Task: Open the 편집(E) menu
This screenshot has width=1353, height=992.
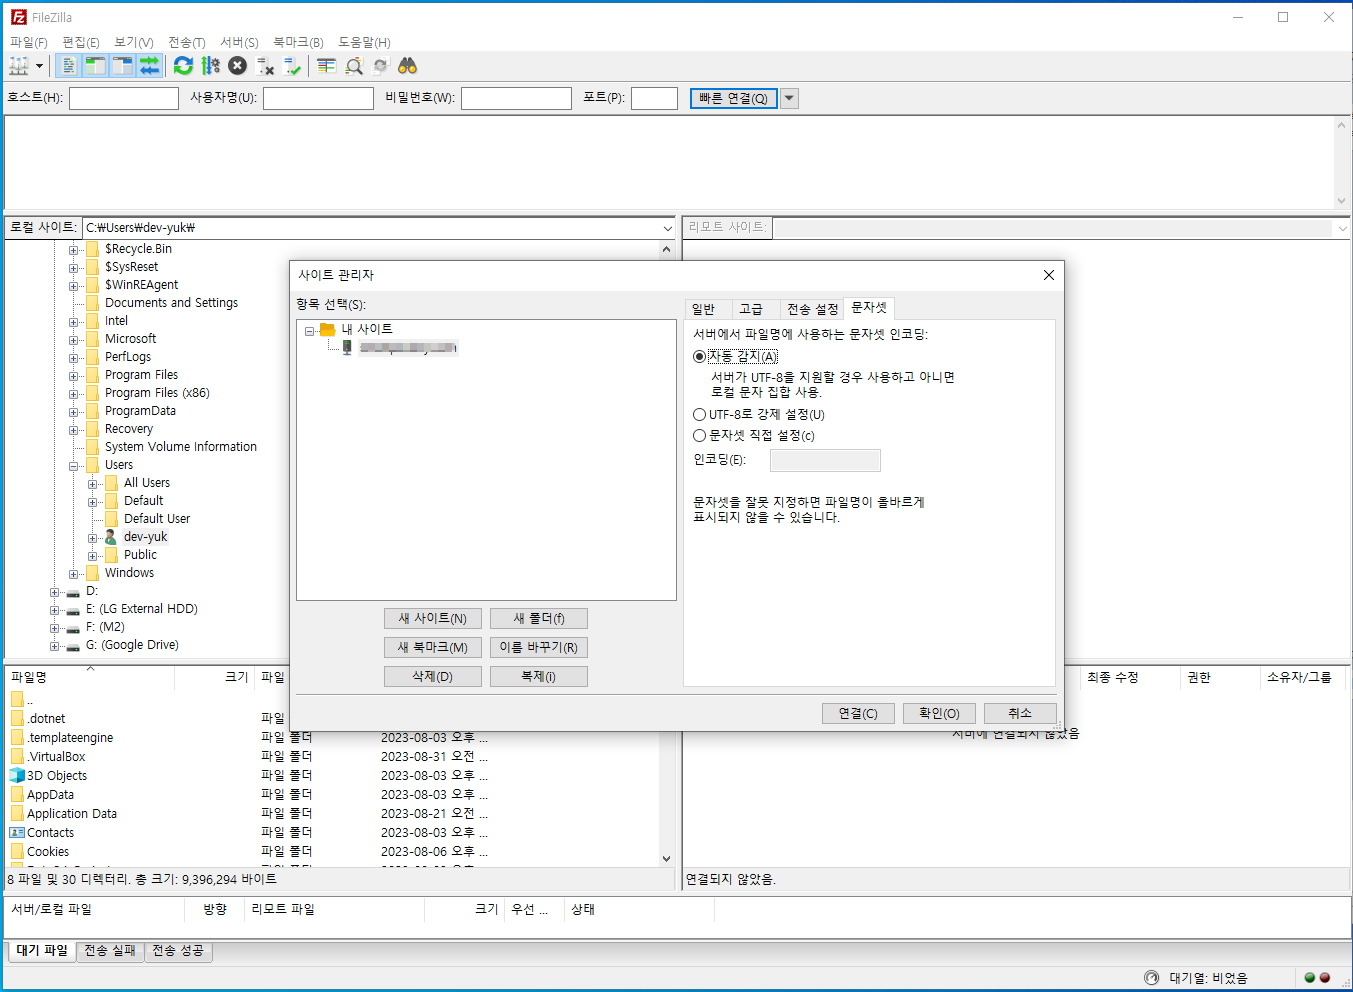Action: (x=81, y=42)
